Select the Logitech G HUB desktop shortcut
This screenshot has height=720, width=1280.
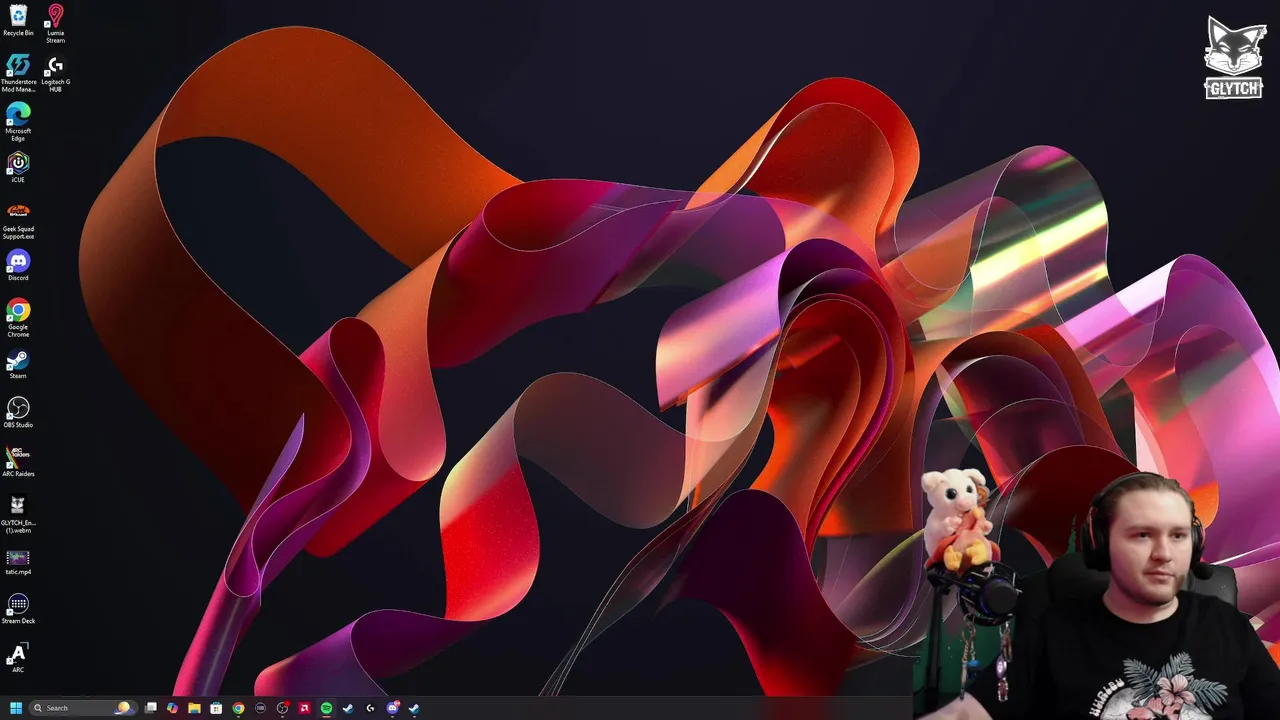[55, 73]
